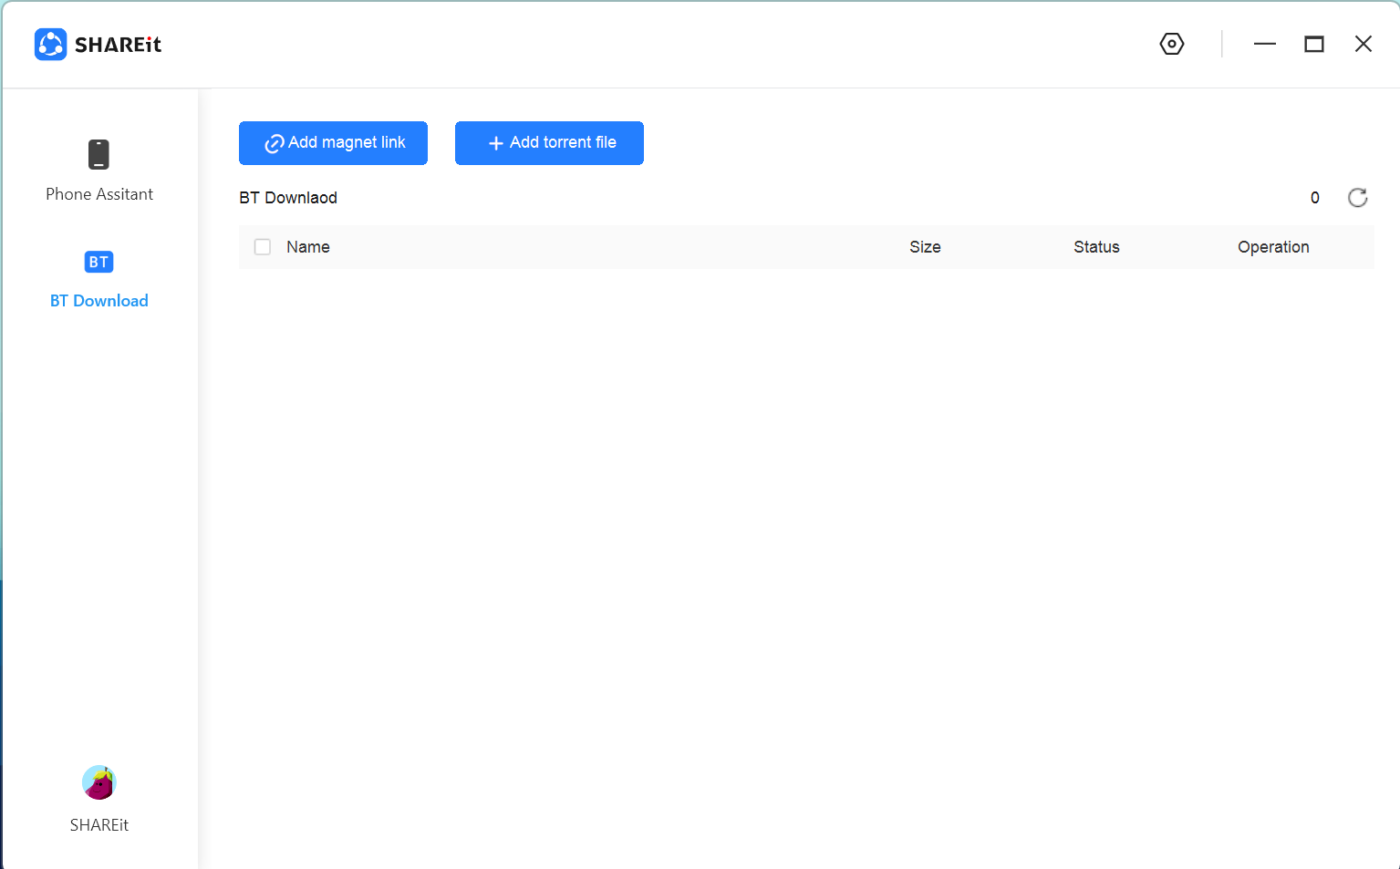Select the BT Download label text
1400x869 pixels.
point(98,300)
